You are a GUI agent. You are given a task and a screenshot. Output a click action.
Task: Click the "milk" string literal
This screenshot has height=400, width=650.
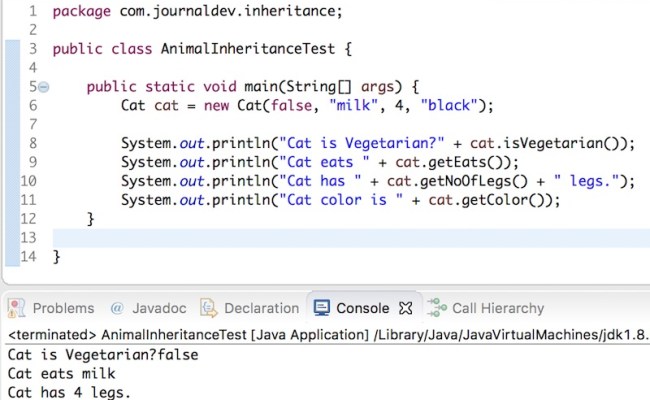pos(354,105)
